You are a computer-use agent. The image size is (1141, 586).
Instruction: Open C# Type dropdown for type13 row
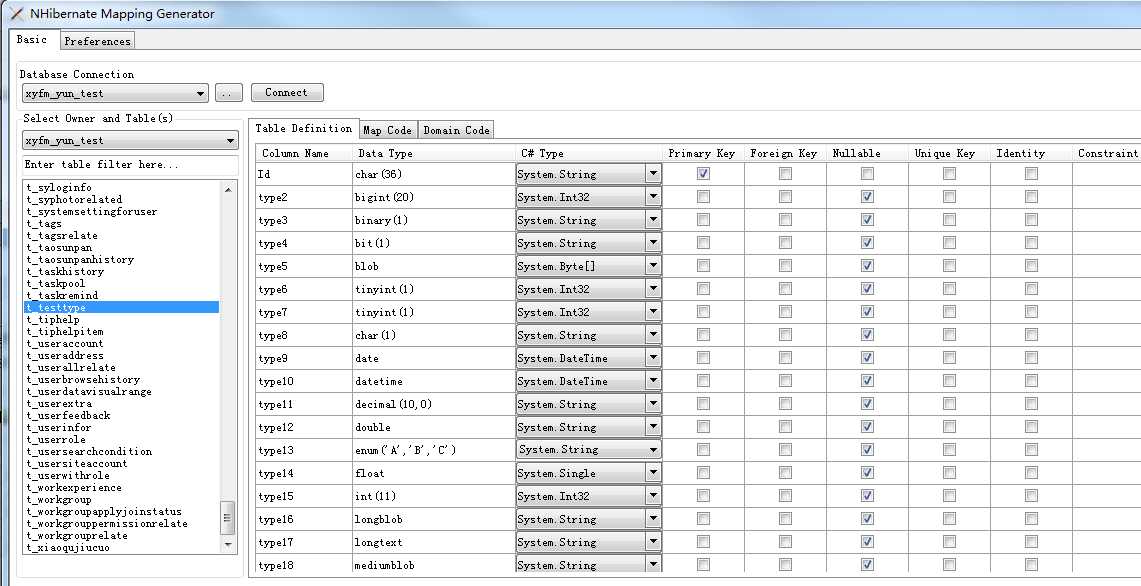point(653,450)
